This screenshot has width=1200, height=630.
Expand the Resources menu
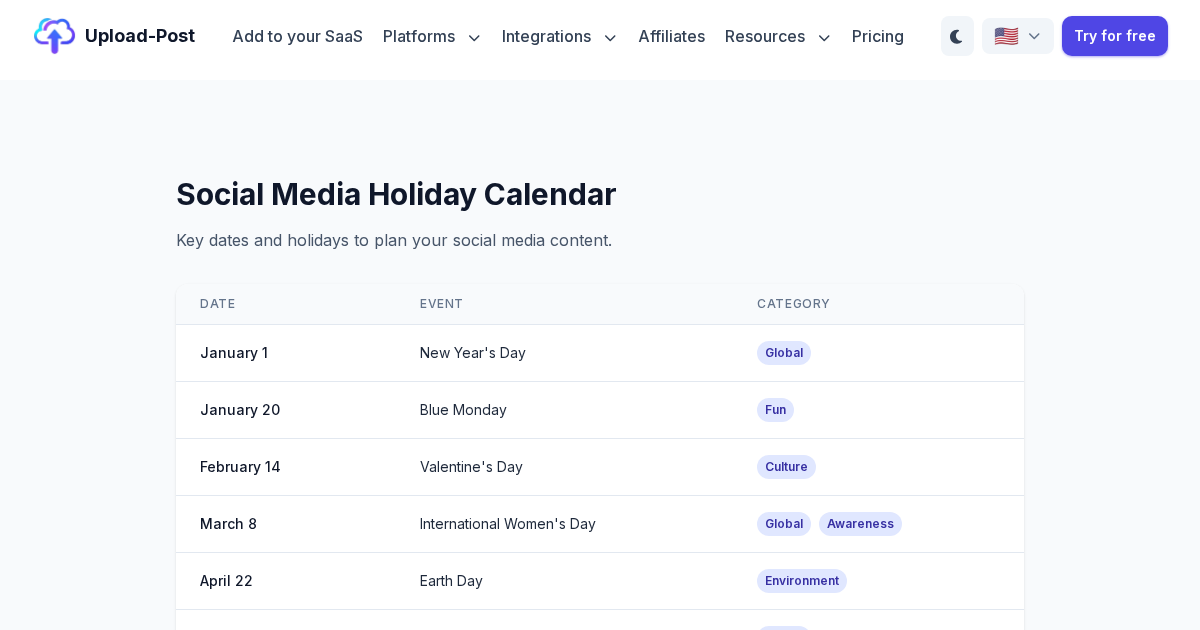tap(778, 36)
